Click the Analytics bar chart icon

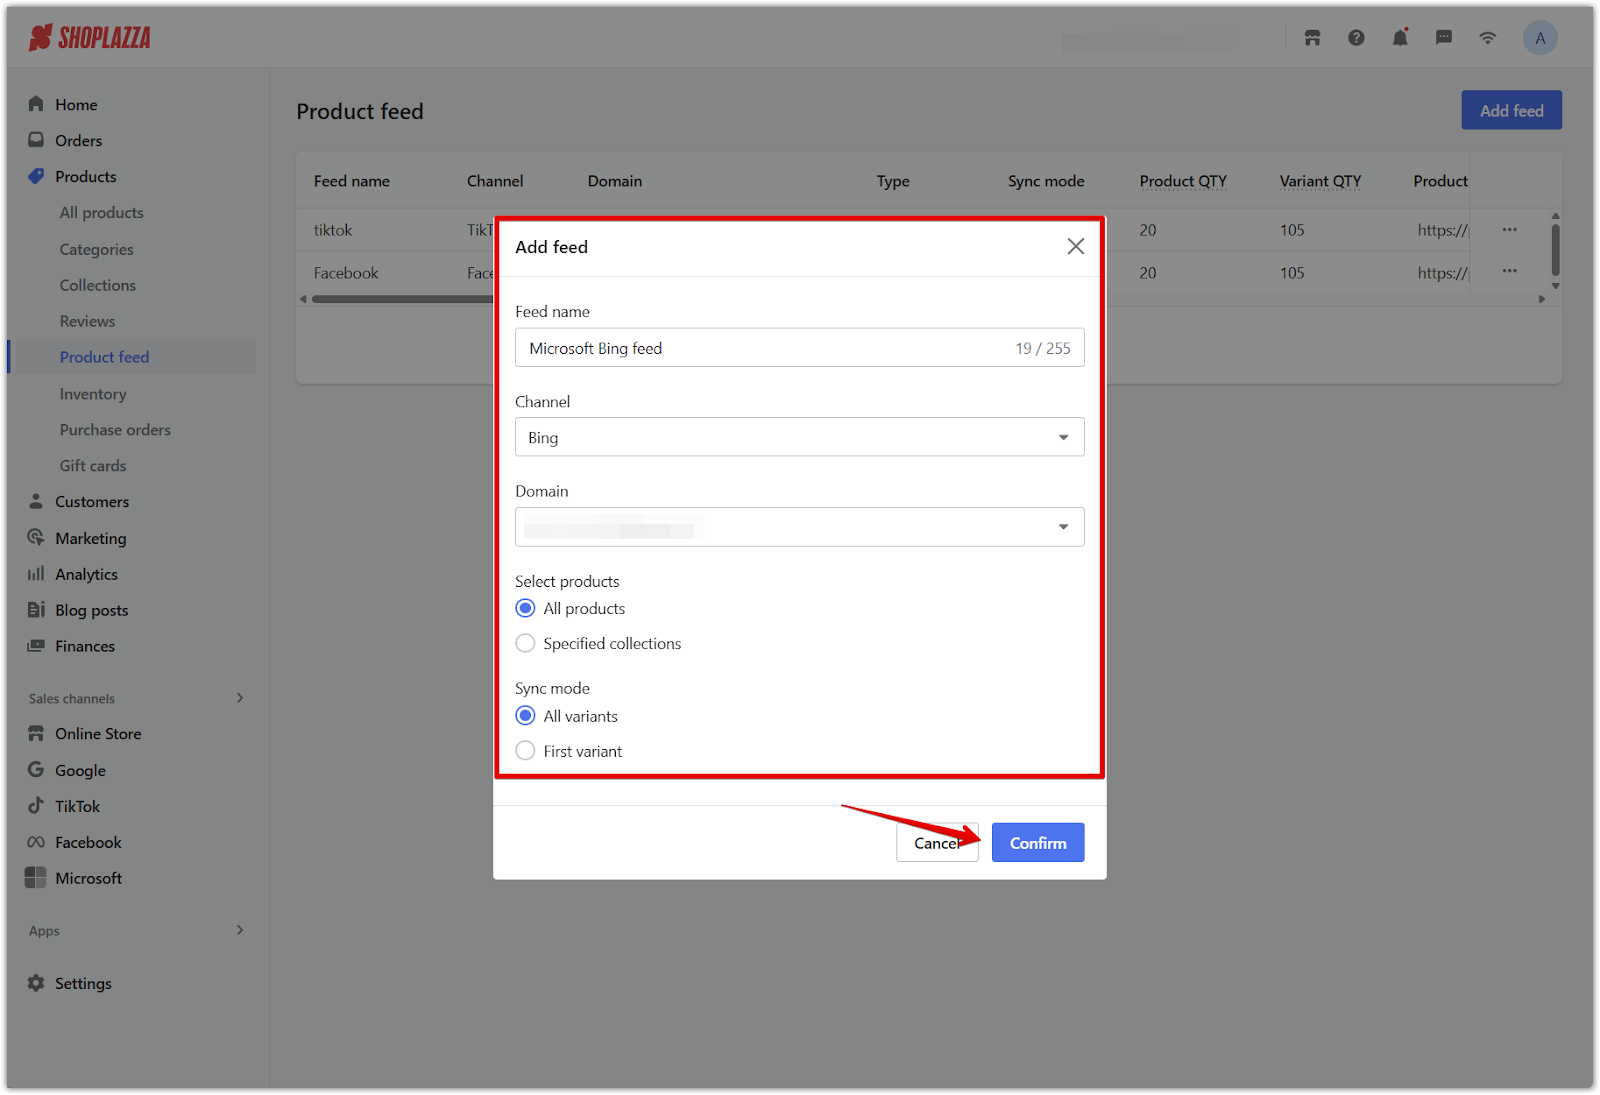(x=36, y=574)
